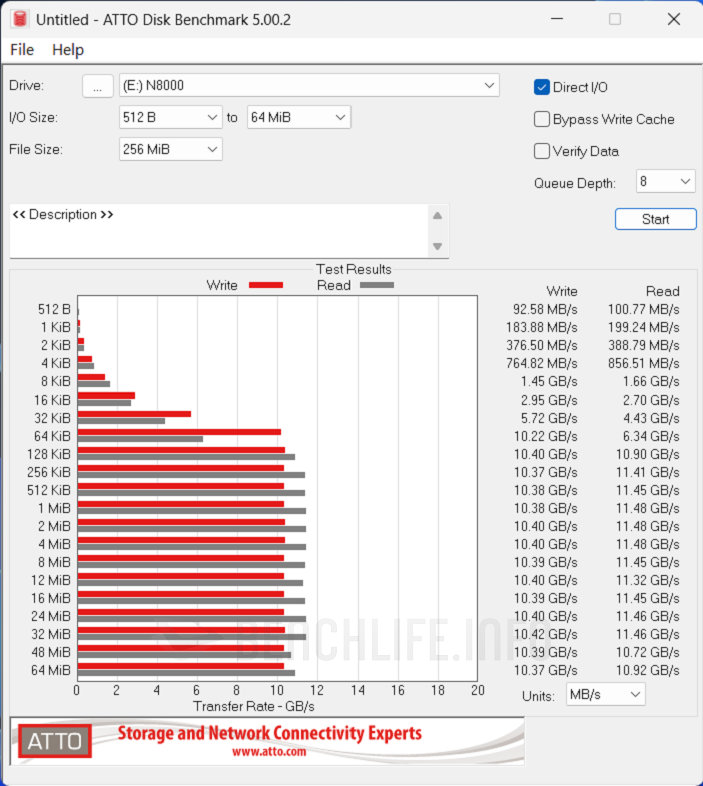Click the 128 KiB chart row label

click(49, 454)
